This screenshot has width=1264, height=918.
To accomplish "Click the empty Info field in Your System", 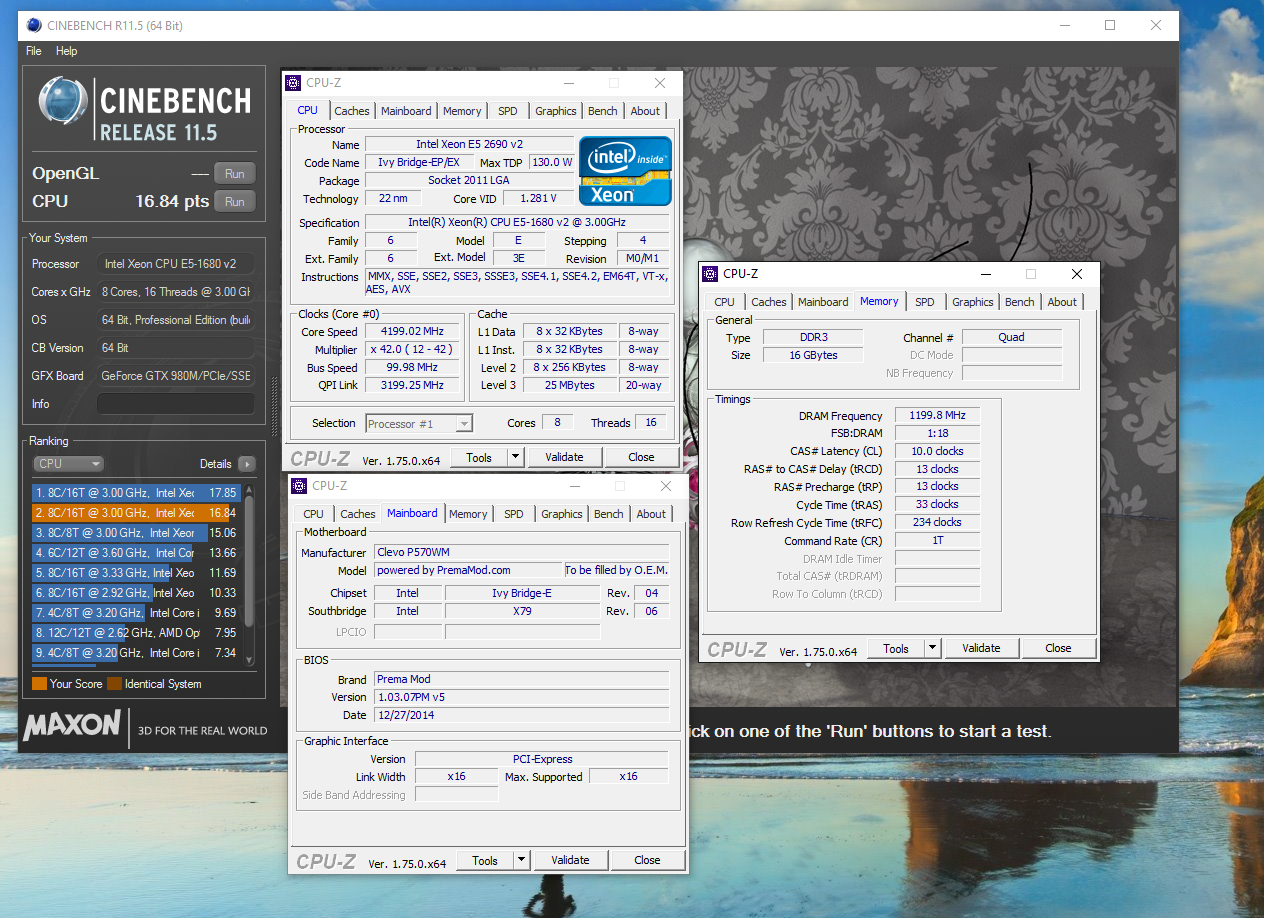I will 175,404.
